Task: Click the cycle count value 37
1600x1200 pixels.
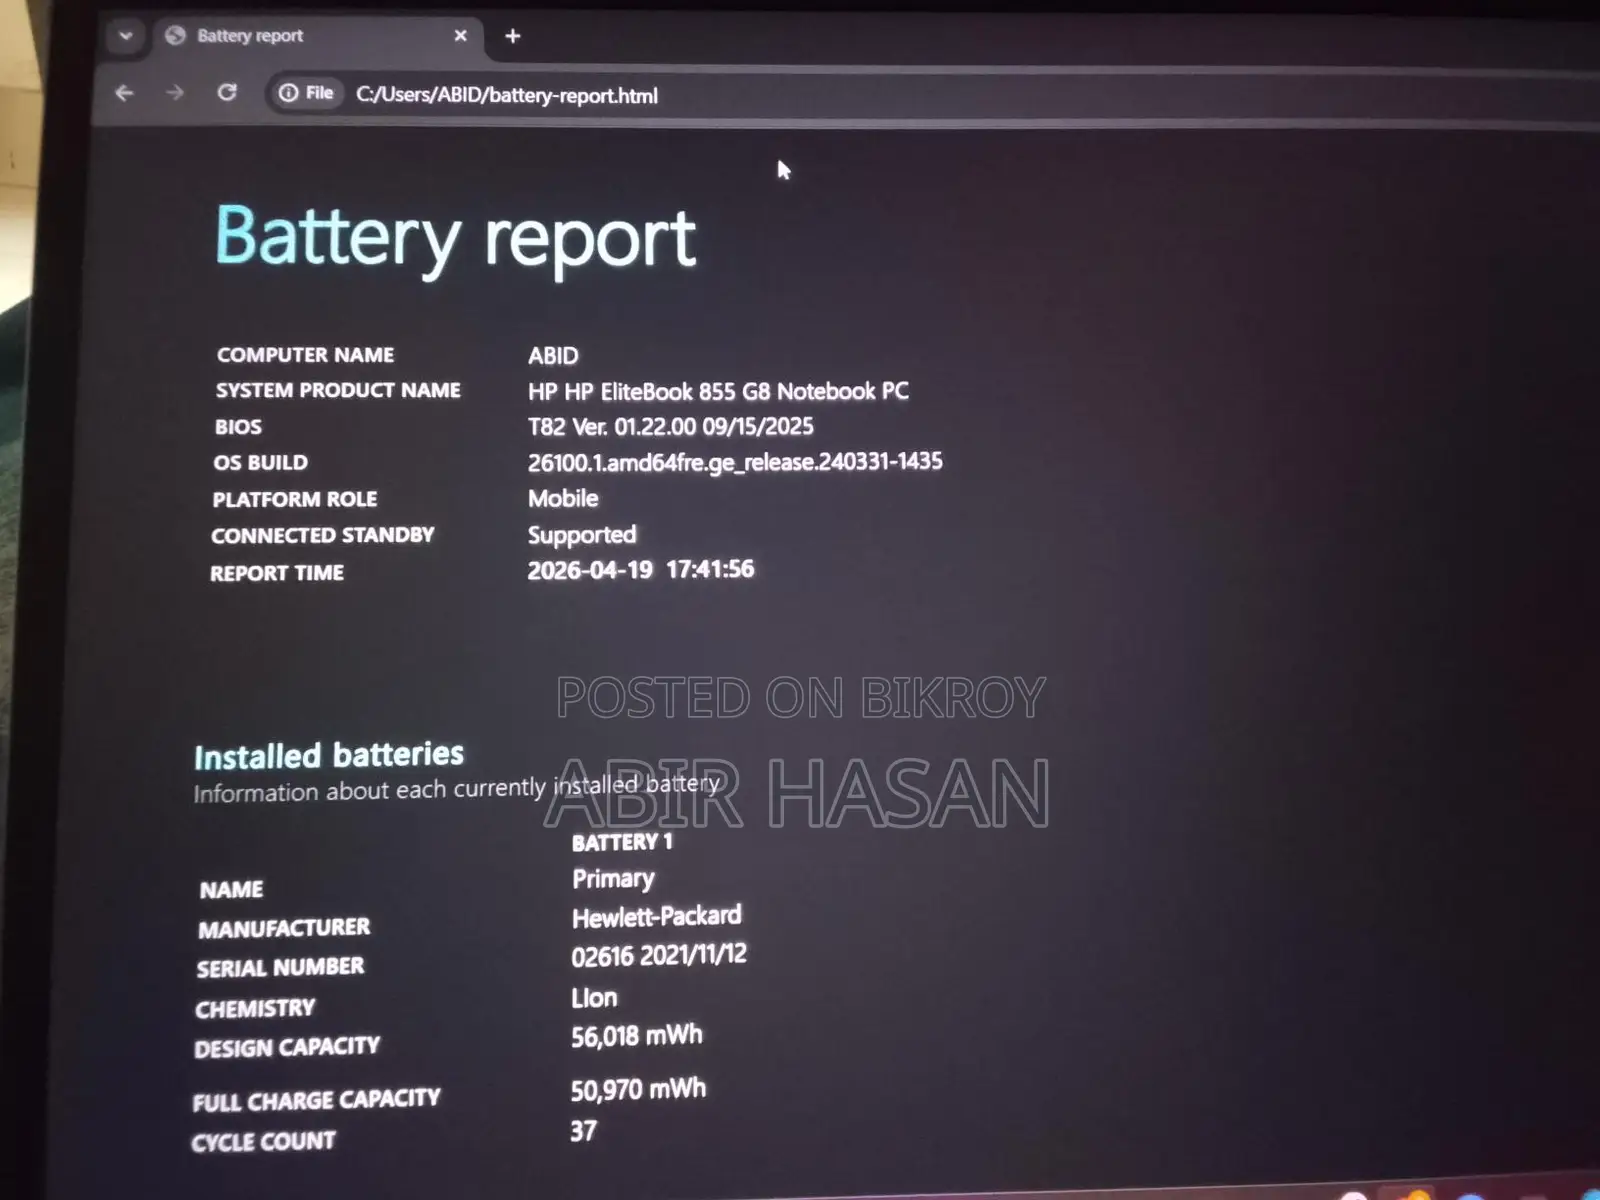Action: click(583, 1131)
